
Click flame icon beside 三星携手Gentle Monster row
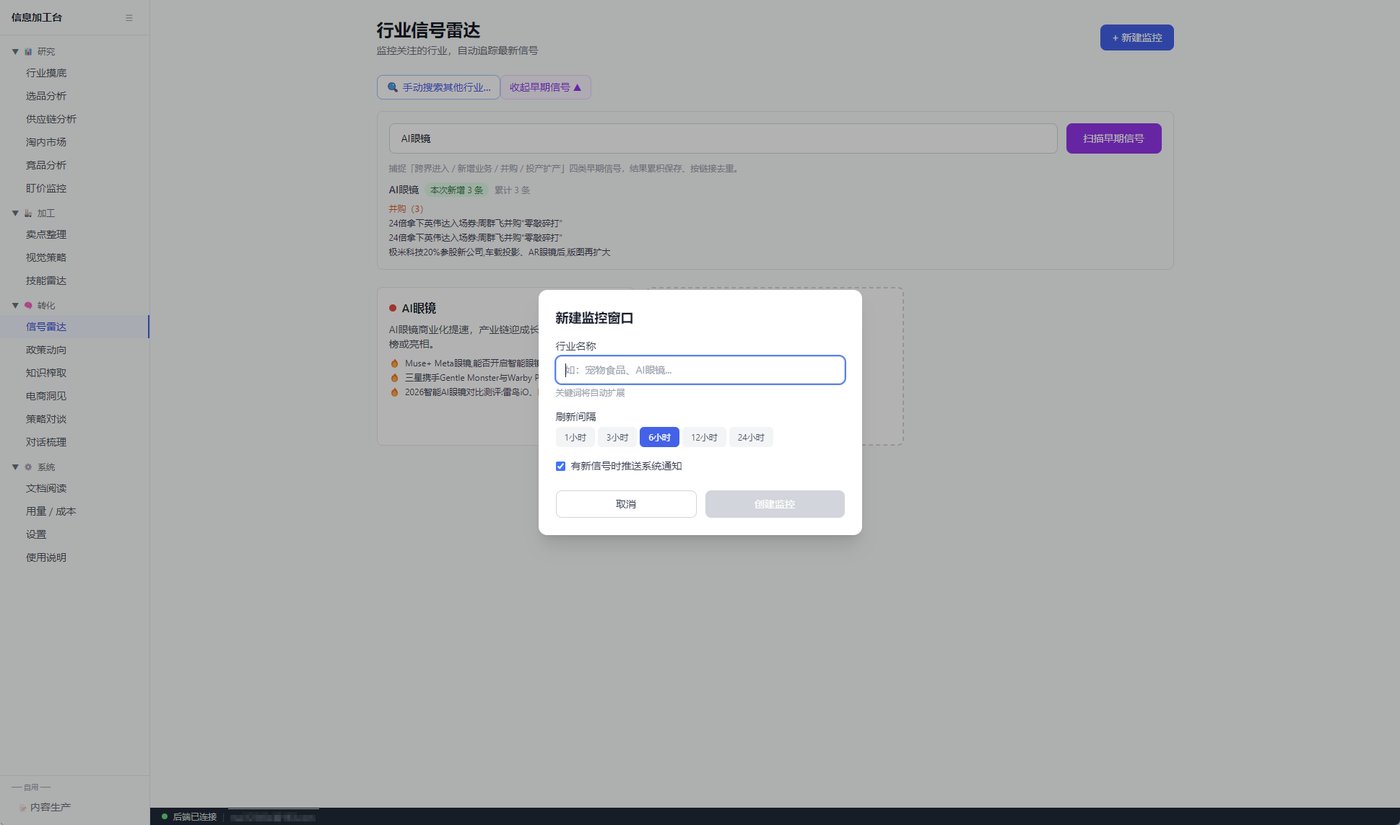coord(394,378)
